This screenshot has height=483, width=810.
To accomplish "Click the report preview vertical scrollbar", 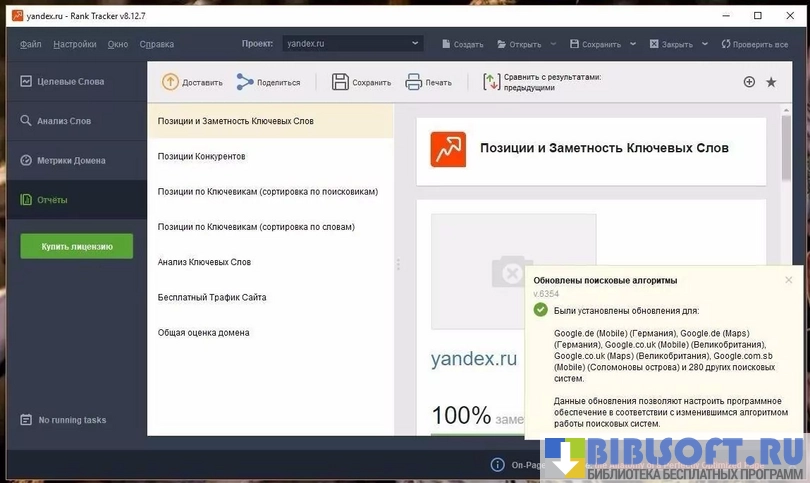I will [x=786, y=150].
